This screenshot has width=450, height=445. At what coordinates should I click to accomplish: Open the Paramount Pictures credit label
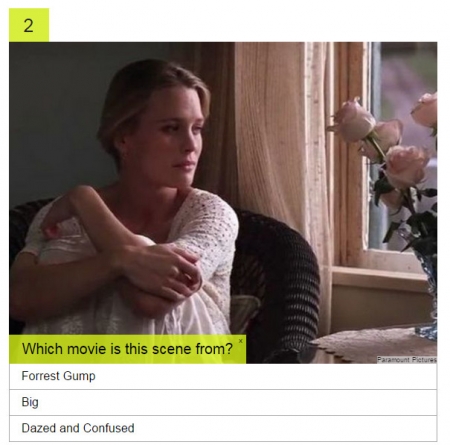coord(407,359)
